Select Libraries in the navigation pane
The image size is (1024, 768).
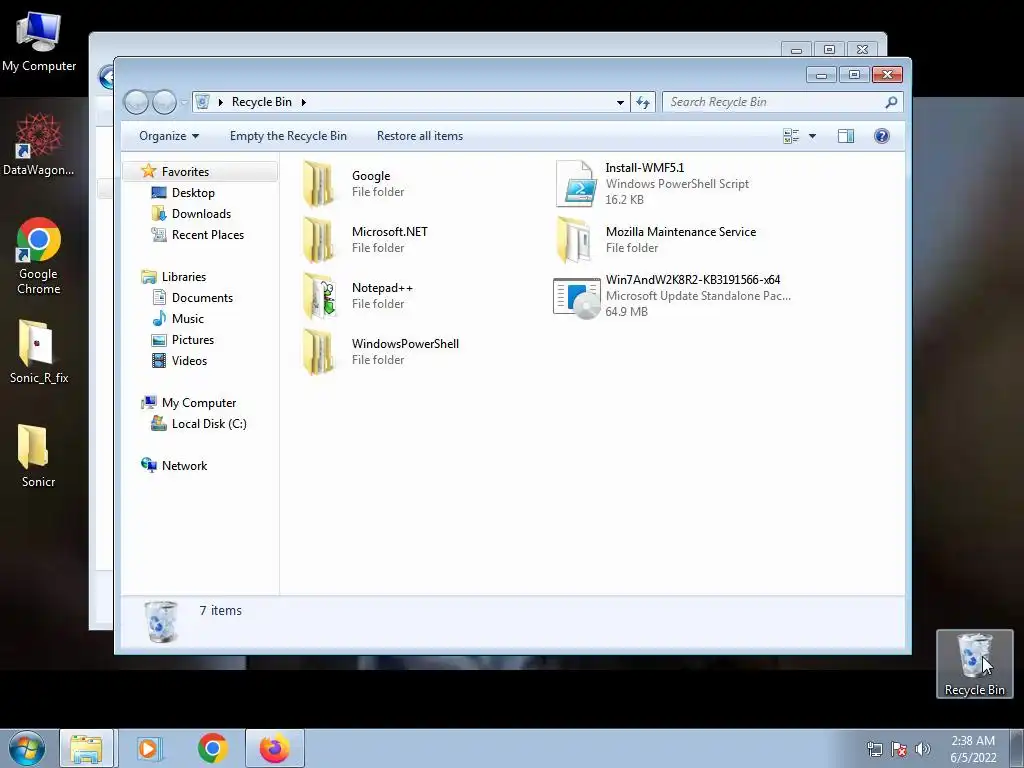184,277
